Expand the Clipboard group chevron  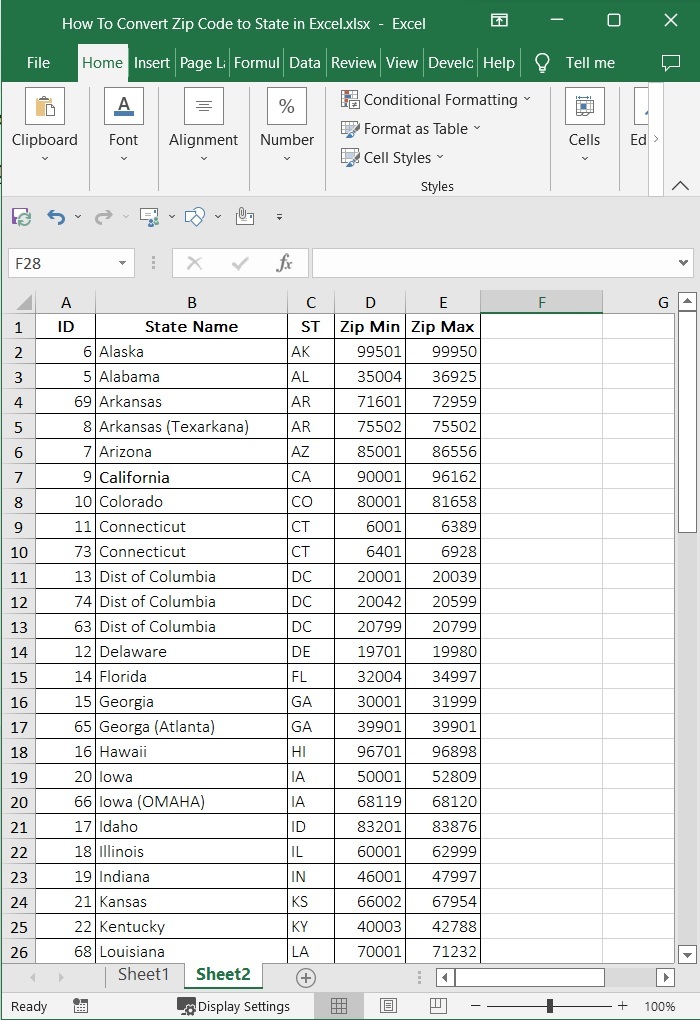pos(45,158)
